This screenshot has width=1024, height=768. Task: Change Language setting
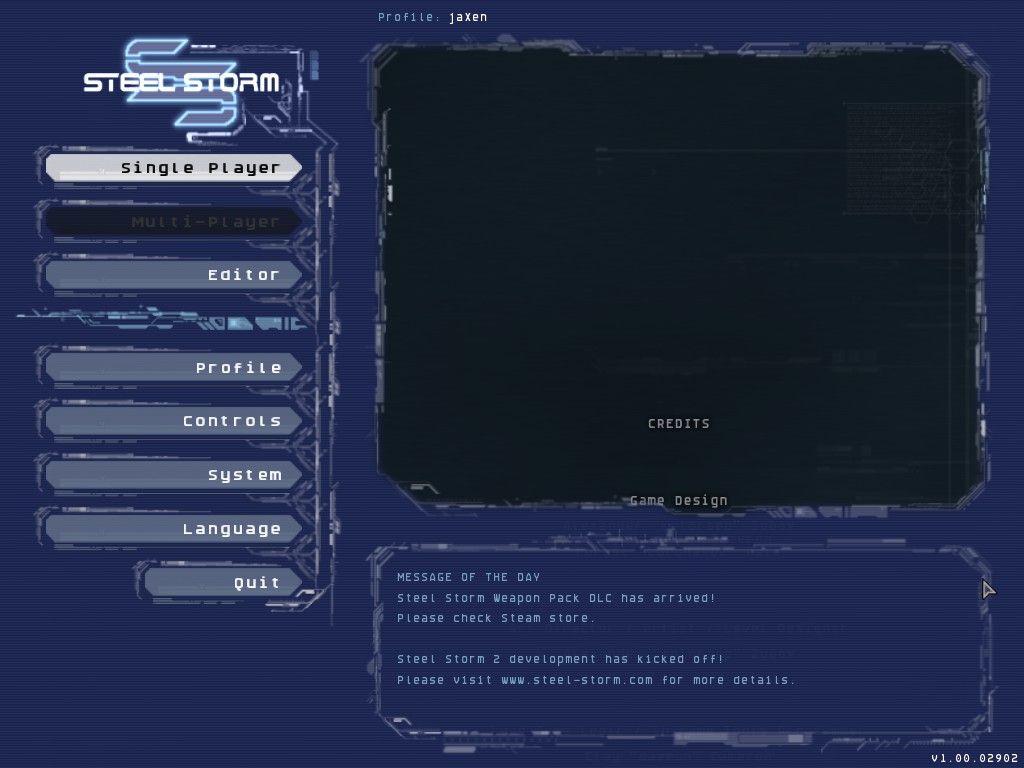pyautogui.click(x=174, y=528)
